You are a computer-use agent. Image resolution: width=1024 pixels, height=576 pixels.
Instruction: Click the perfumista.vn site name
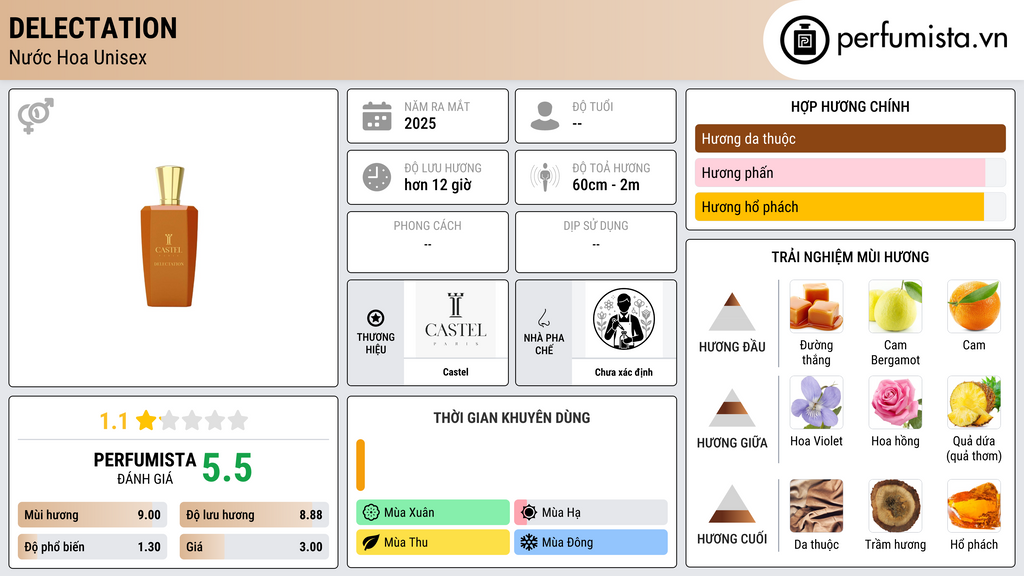922,38
